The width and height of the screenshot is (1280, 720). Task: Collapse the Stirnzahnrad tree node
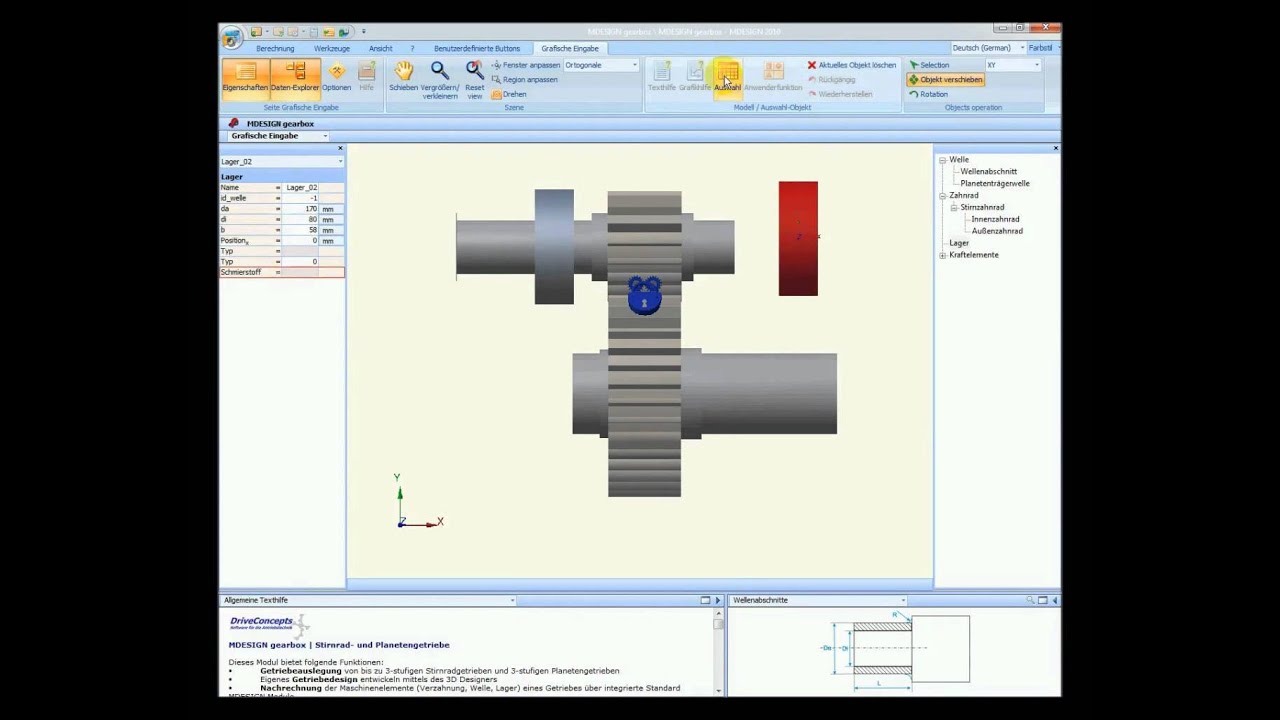[x=954, y=207]
